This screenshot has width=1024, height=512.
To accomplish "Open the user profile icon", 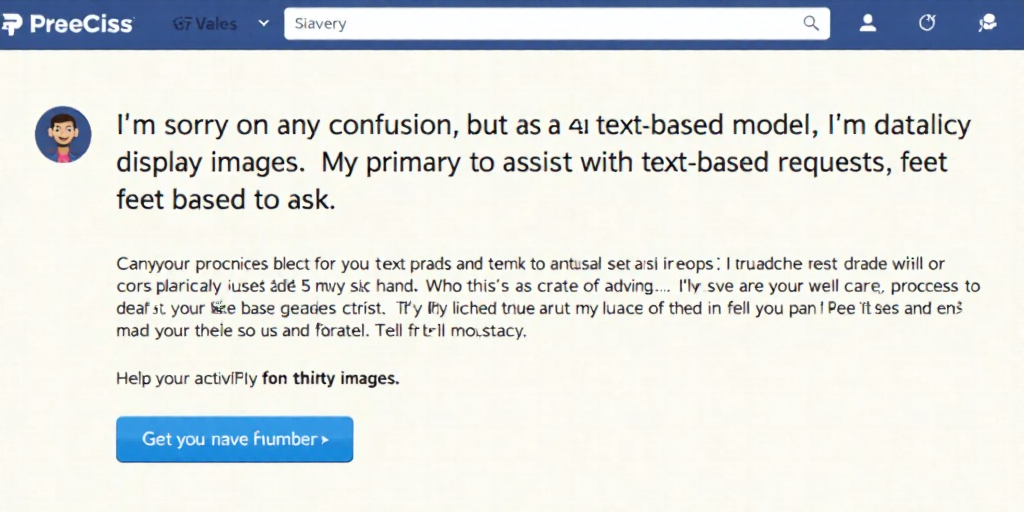I will [867, 24].
